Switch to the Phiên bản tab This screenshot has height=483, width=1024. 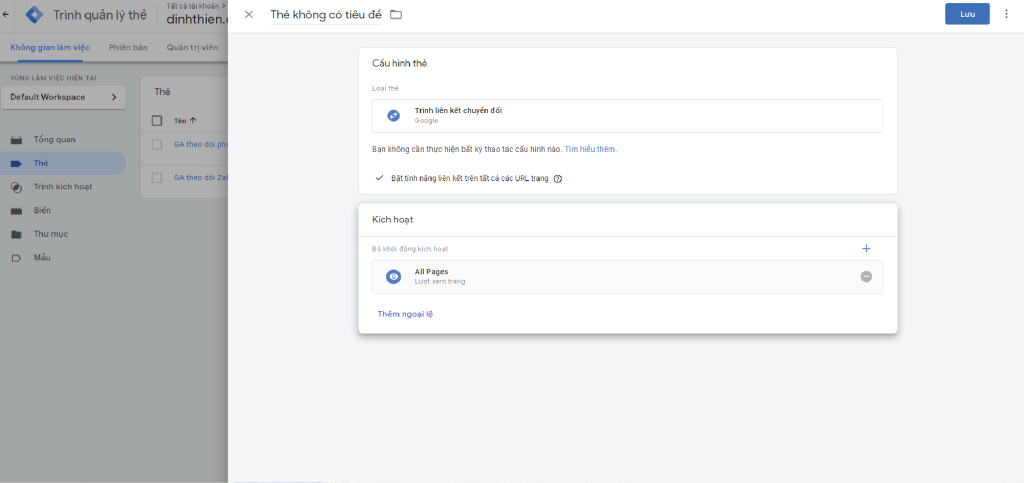128,47
